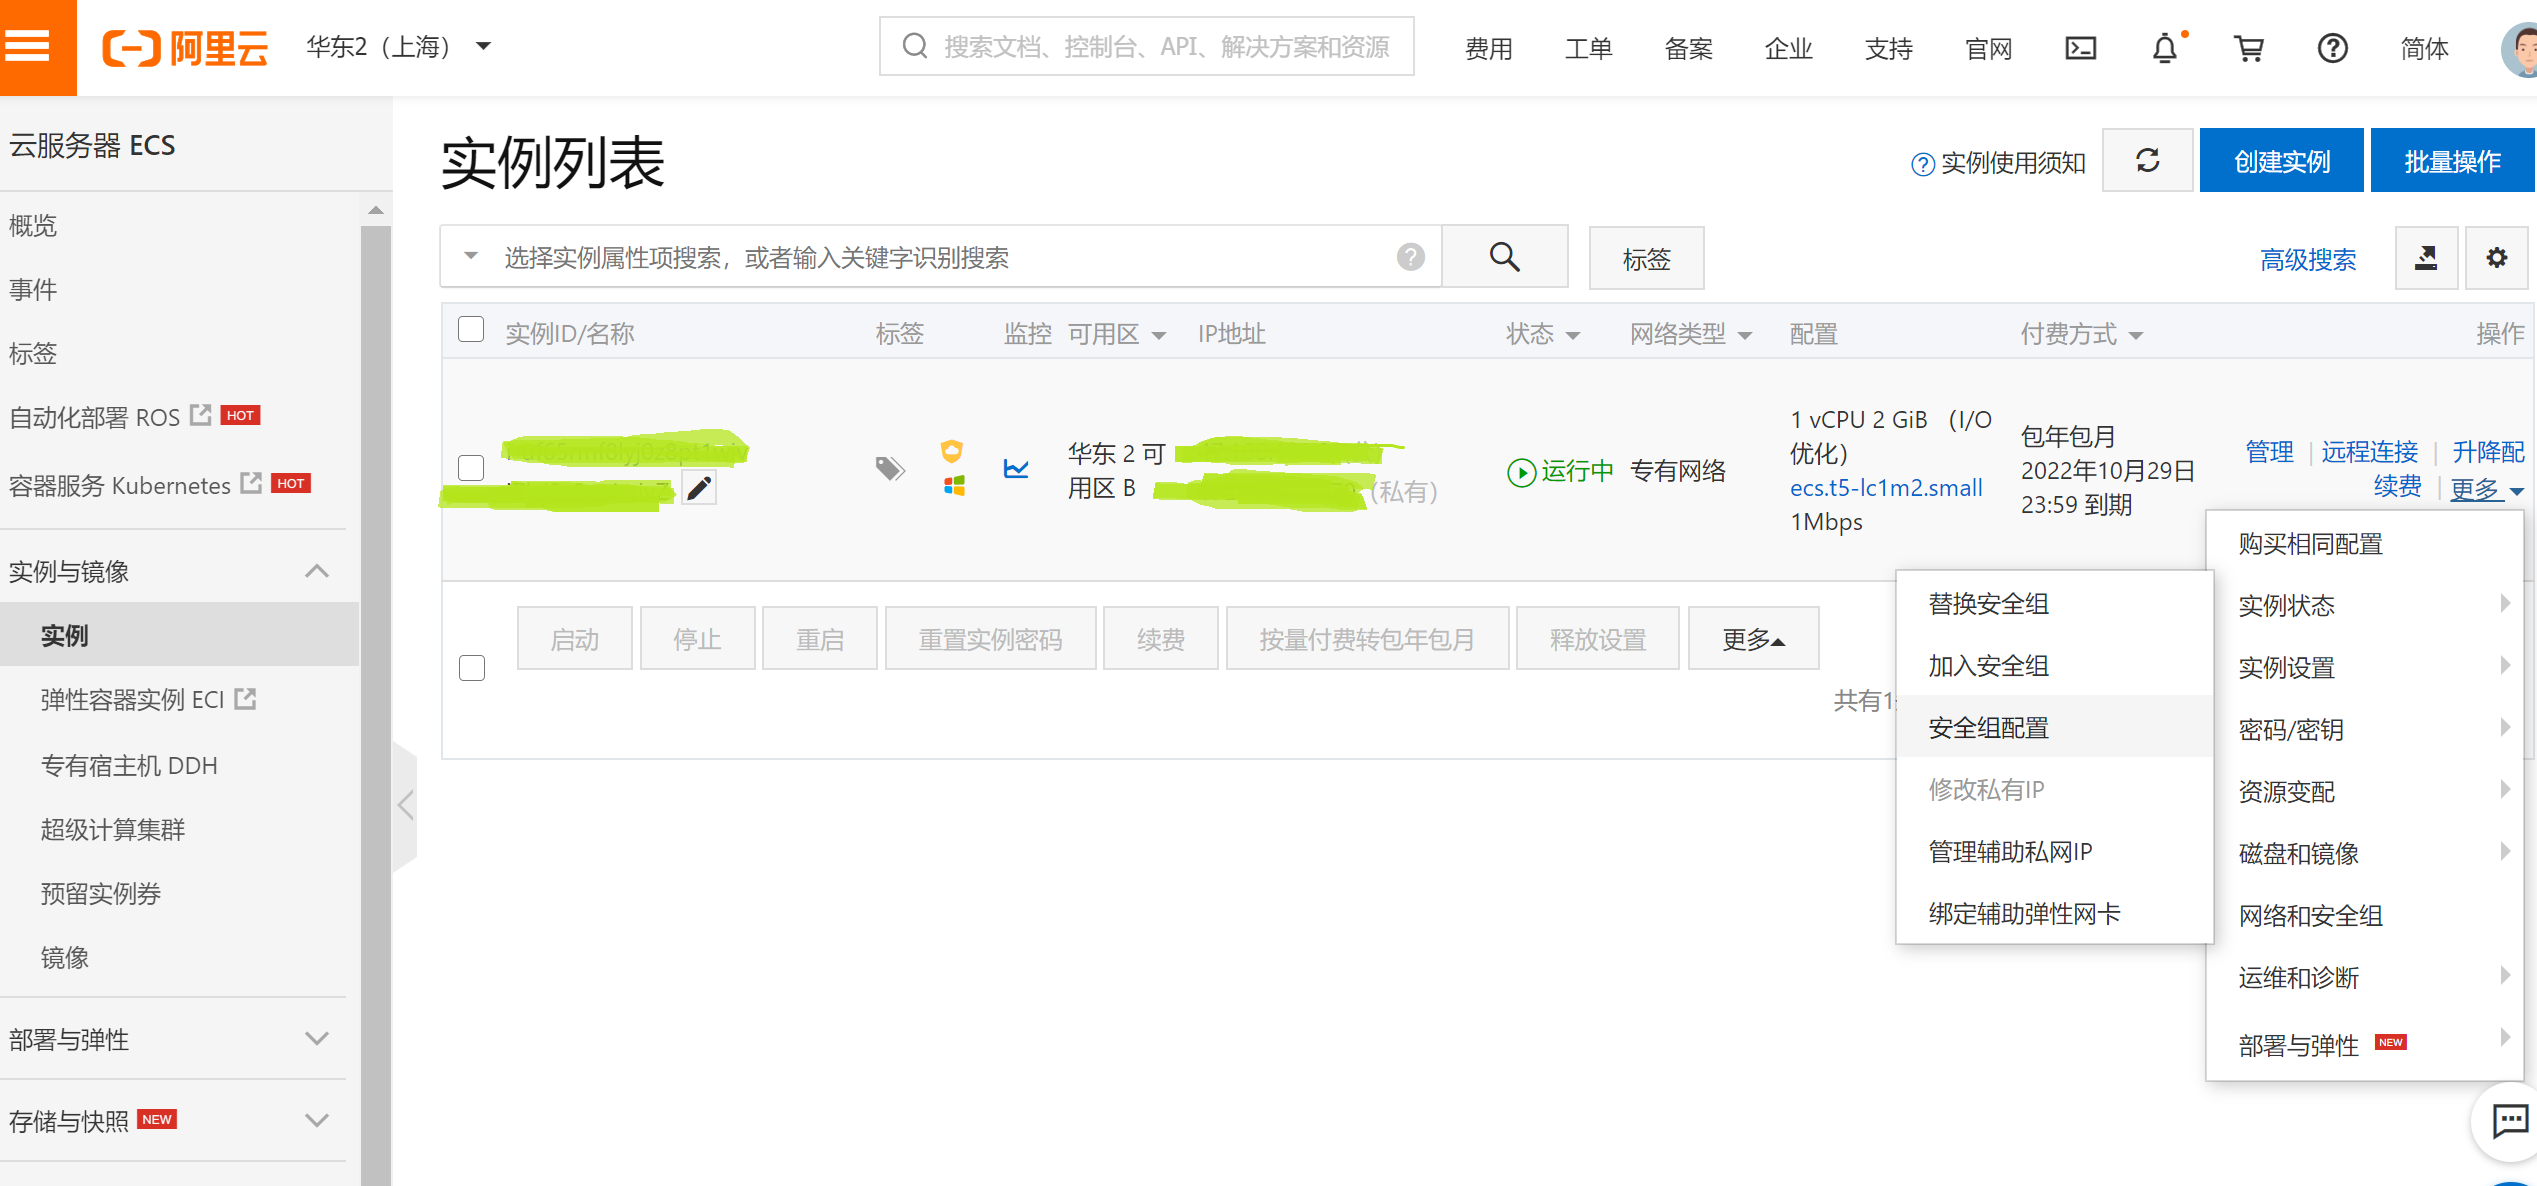This screenshot has width=2537, height=1186.
Task: Open the column settings gear icon
Action: tap(2497, 257)
